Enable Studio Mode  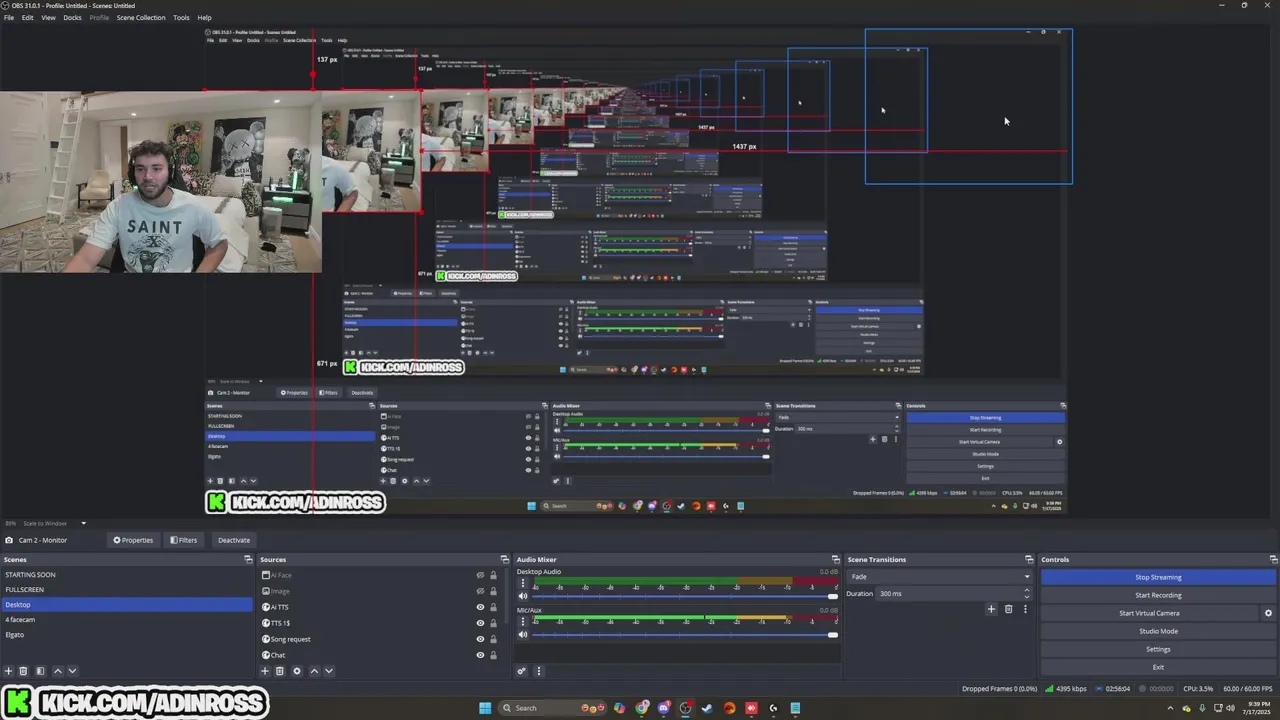tap(1158, 631)
